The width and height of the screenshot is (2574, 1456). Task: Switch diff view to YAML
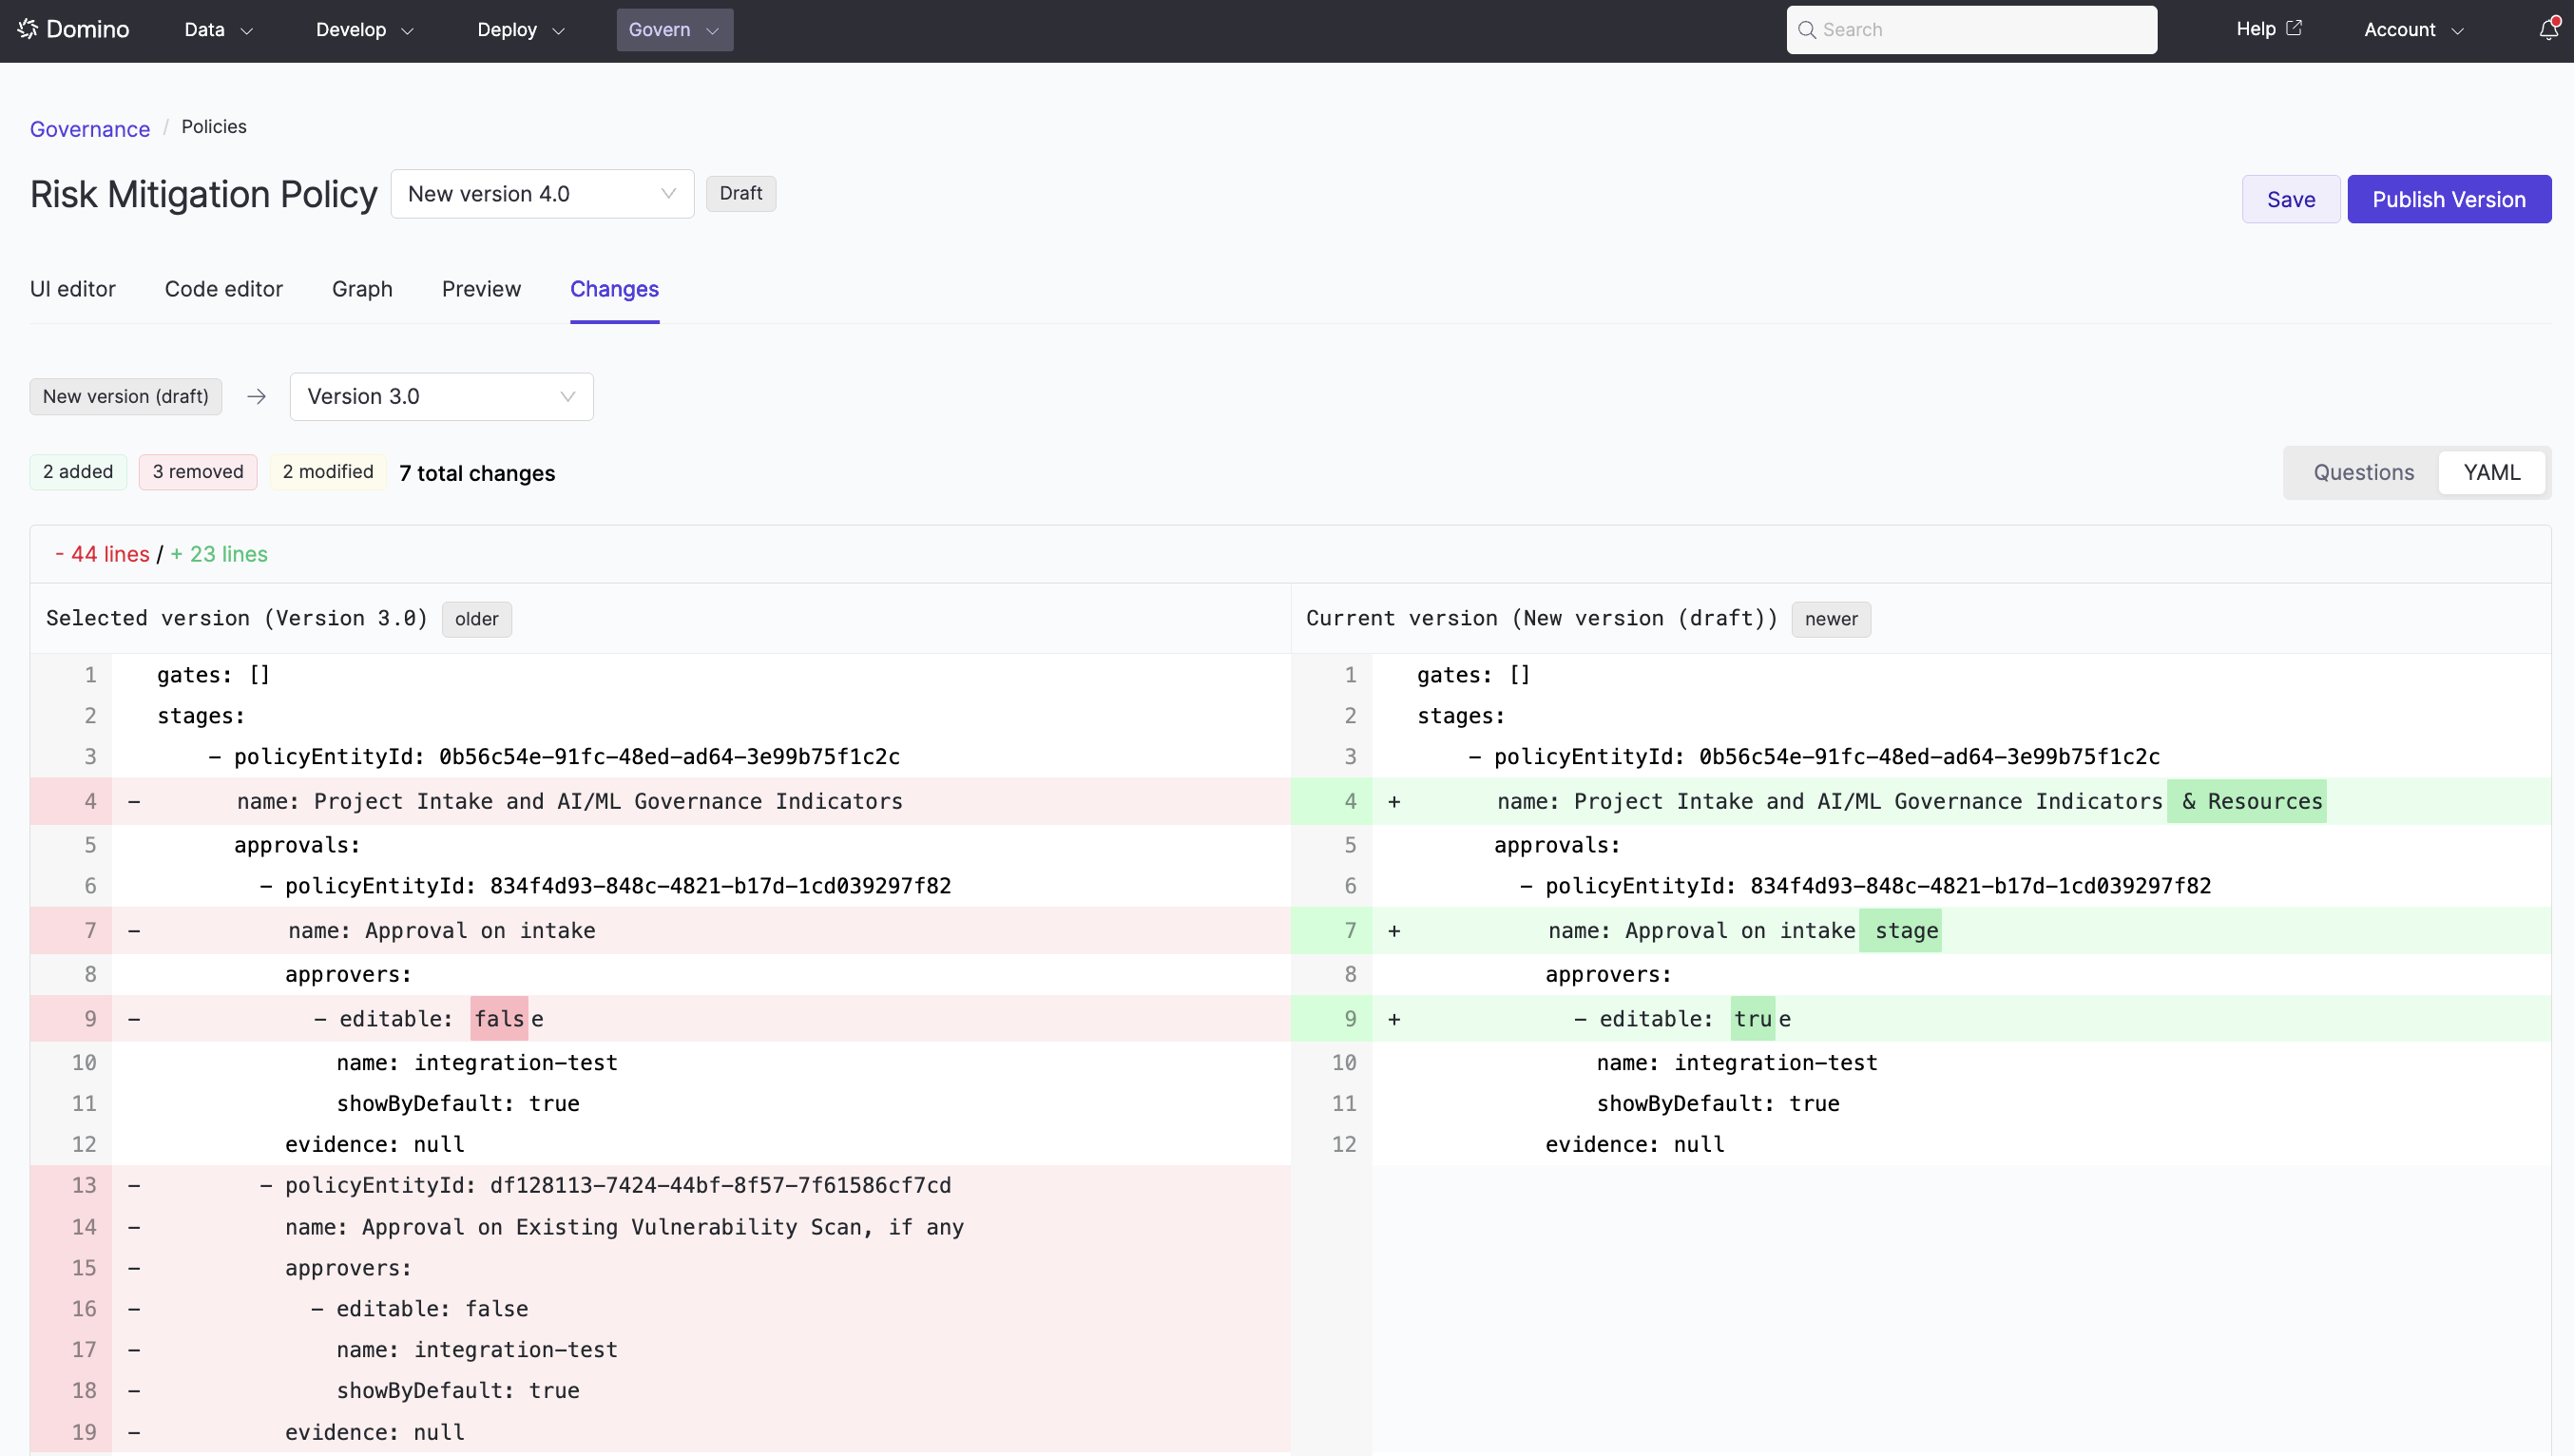pos(2491,473)
